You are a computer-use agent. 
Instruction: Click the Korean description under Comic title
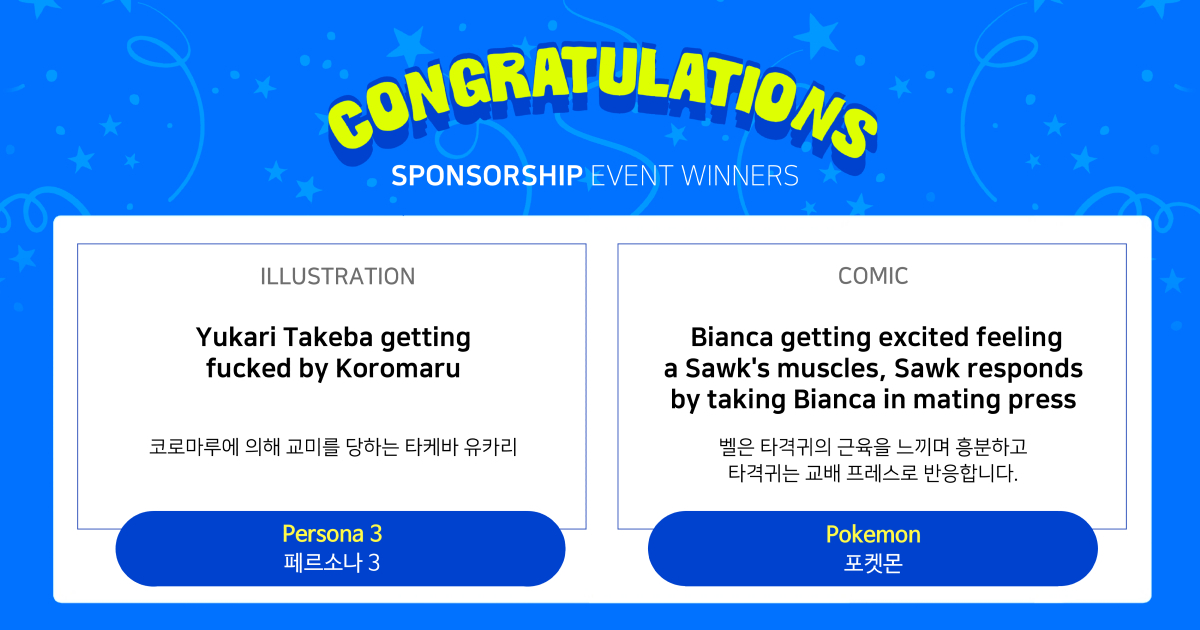point(873,459)
